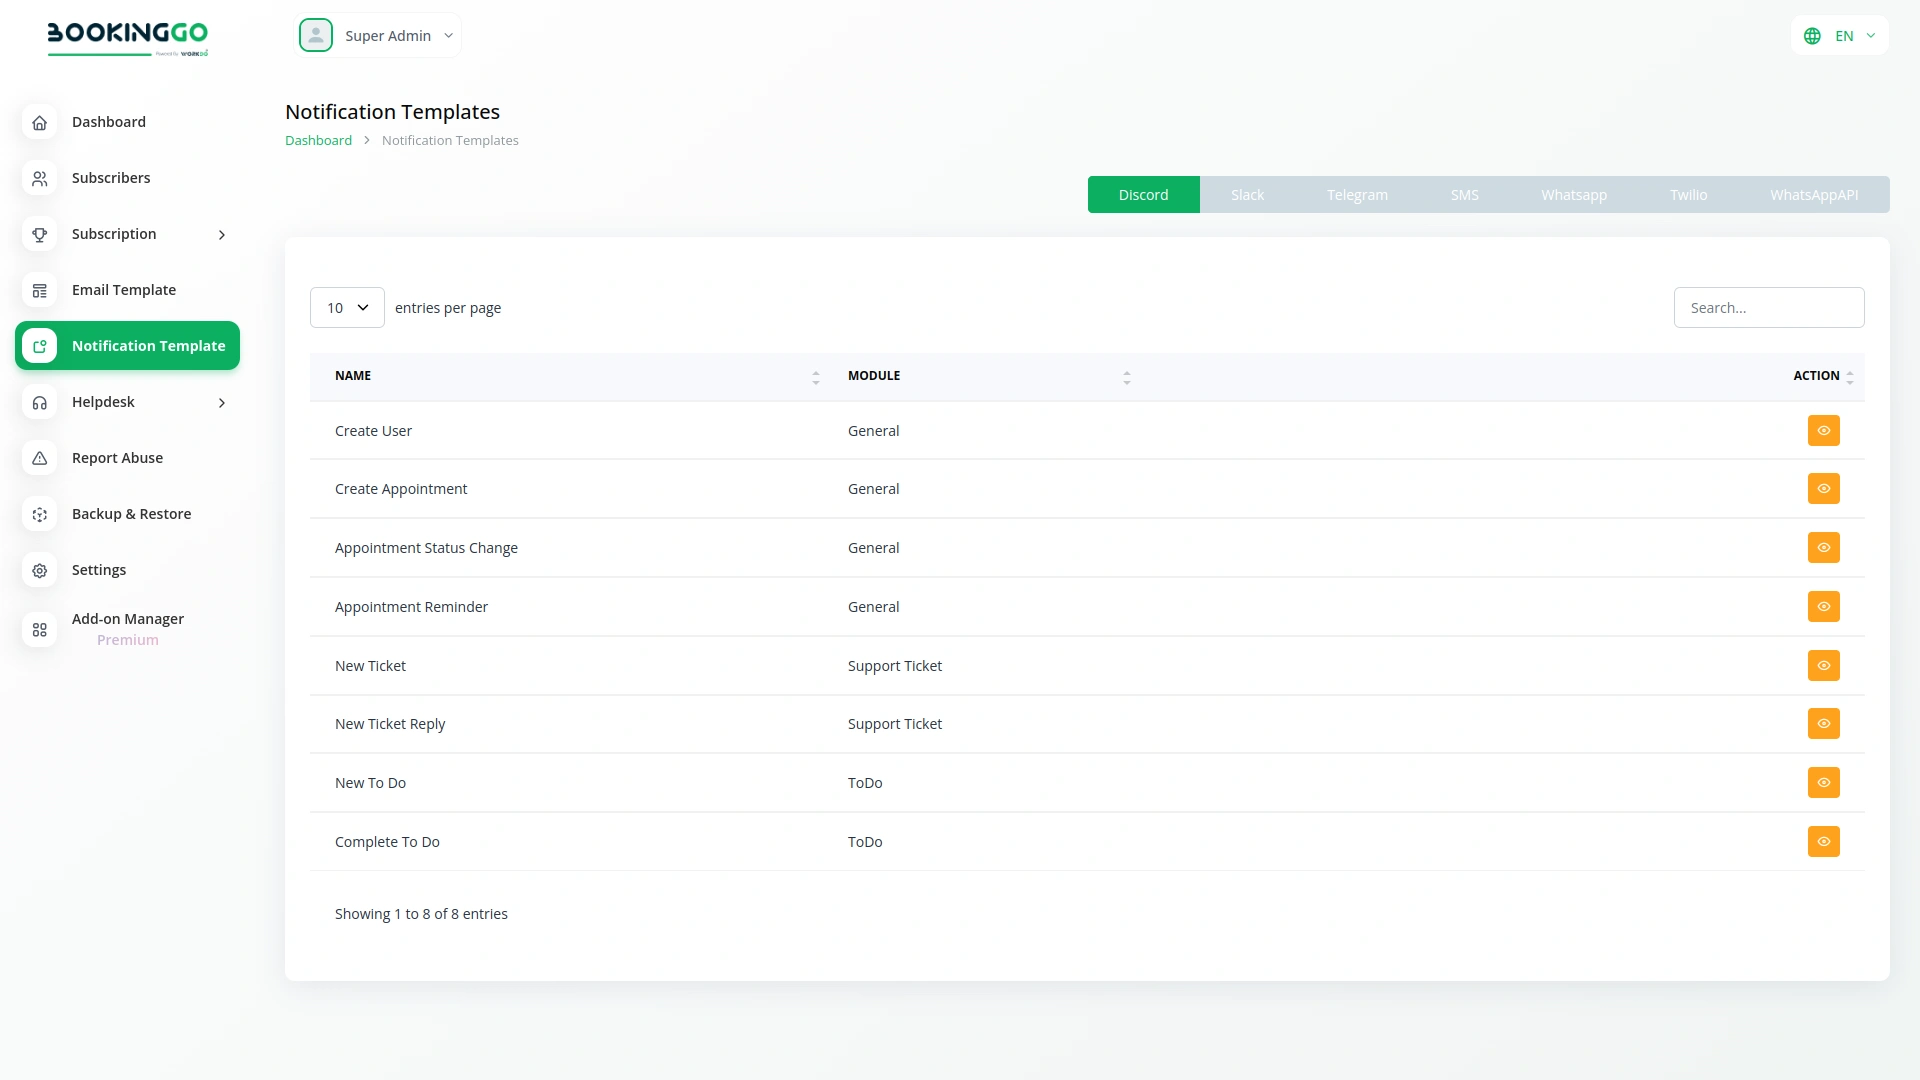1920x1080 pixels.
Task: Open the eye action for New Ticket row
Action: click(x=1823, y=665)
